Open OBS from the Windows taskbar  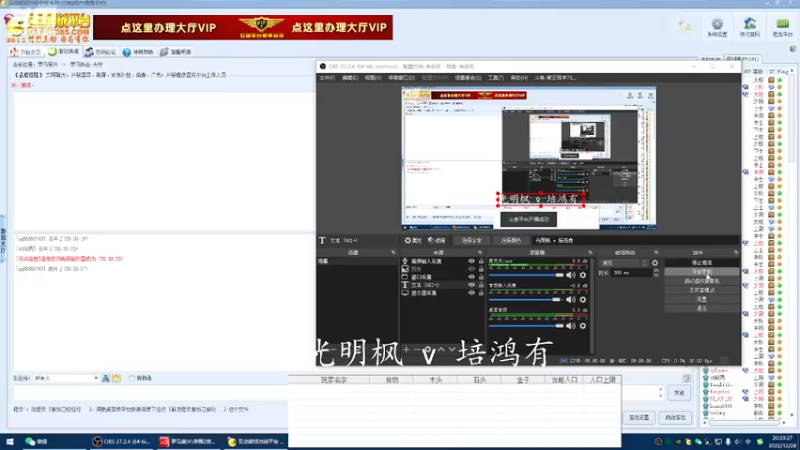[121, 442]
